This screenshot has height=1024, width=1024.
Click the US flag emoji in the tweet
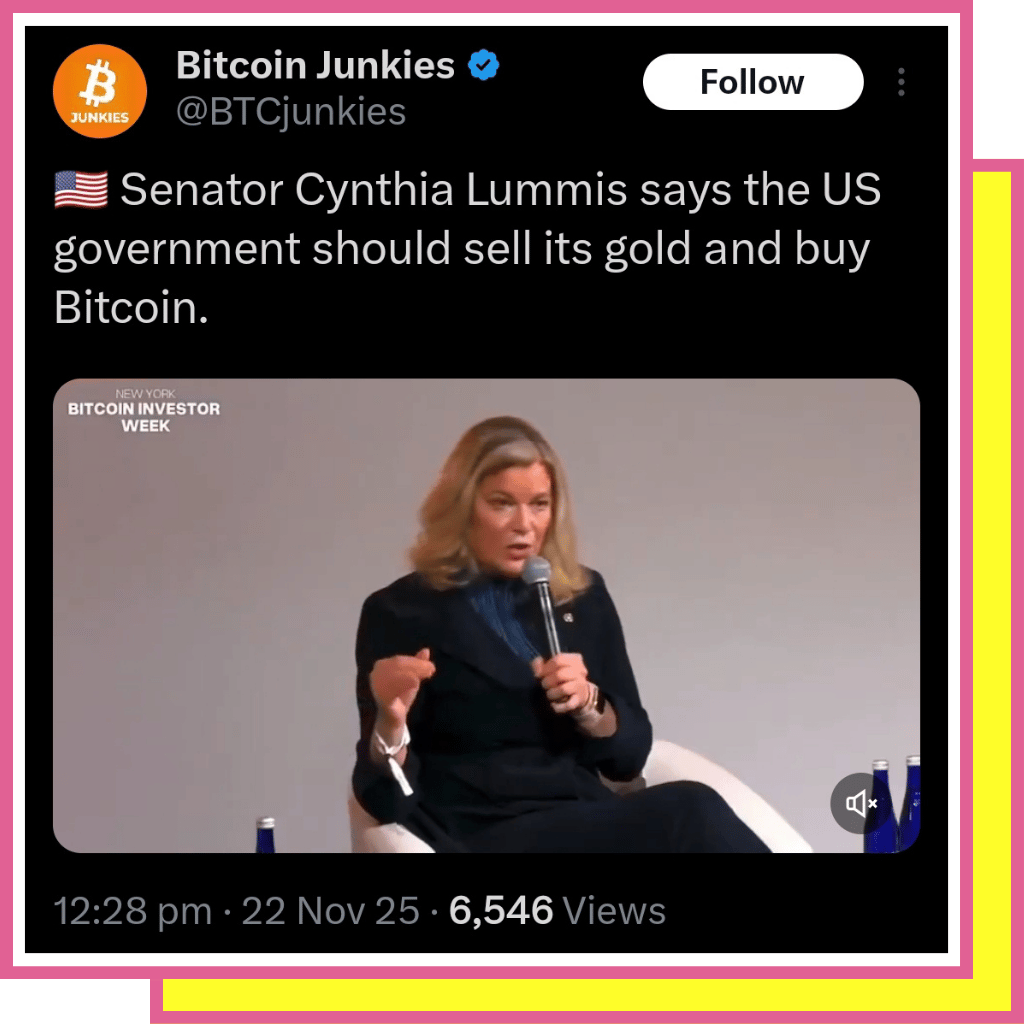pos(81,189)
